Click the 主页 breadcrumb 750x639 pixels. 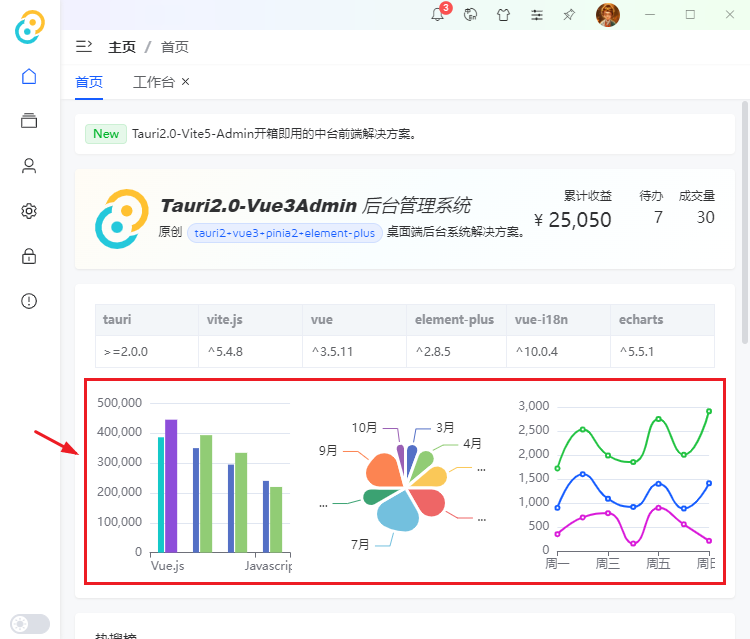(122, 47)
